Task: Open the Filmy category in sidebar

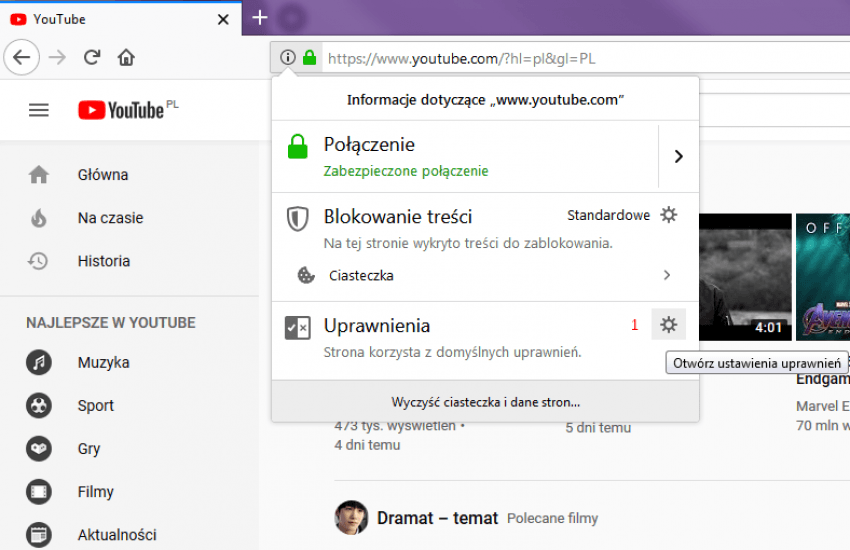Action: coord(95,491)
